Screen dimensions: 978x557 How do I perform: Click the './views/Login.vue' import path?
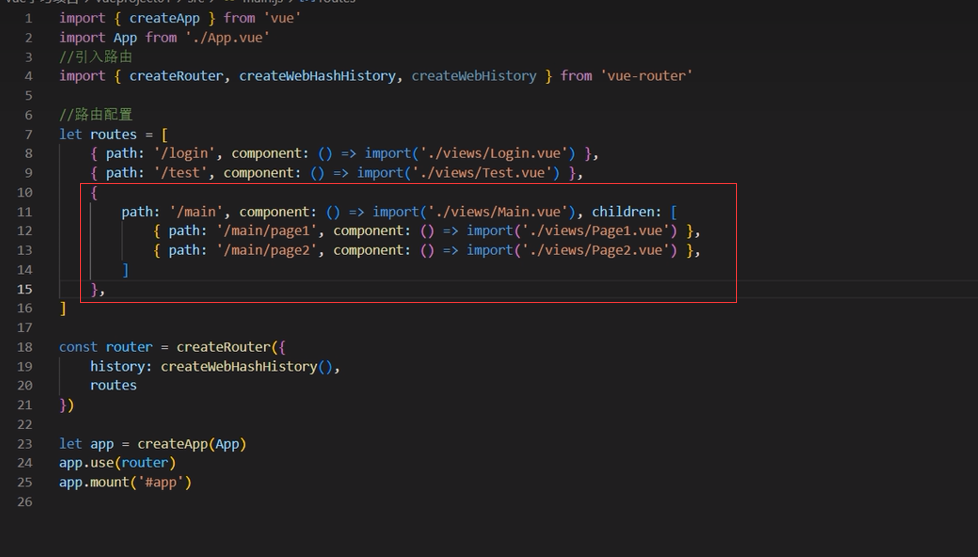click(x=497, y=153)
